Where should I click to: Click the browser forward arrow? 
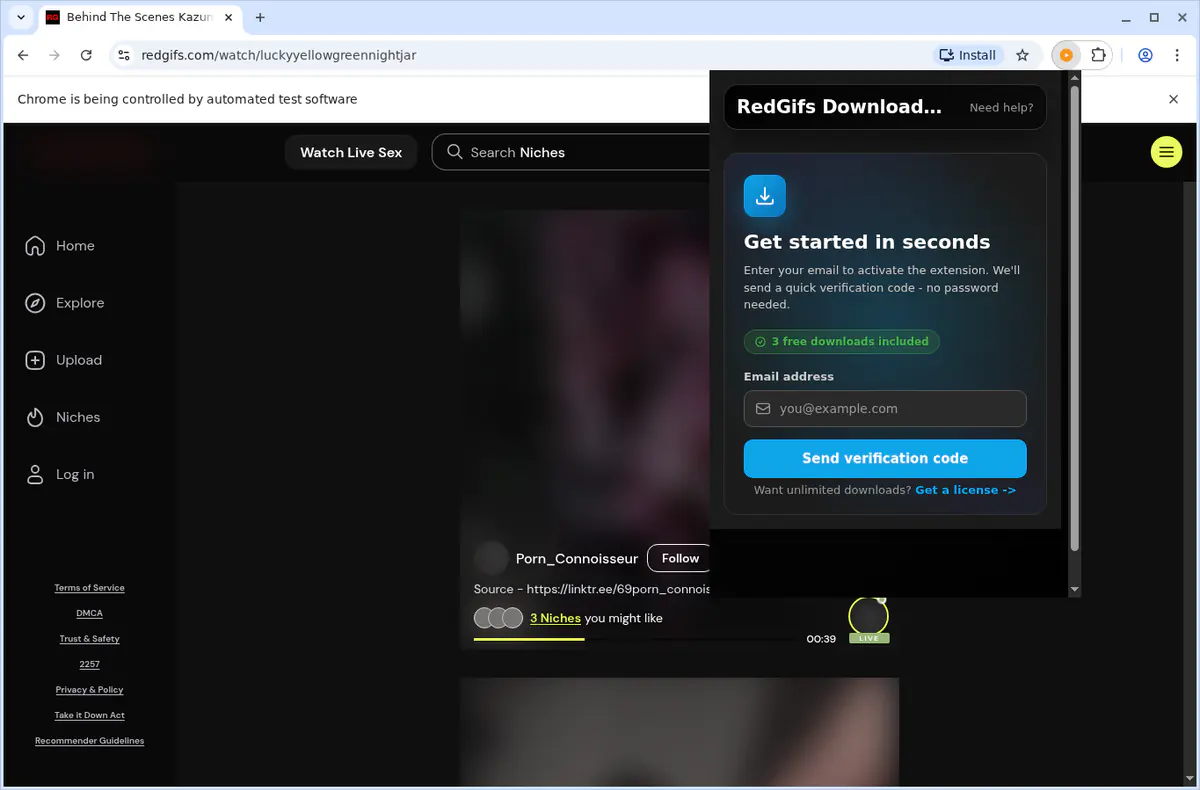pos(54,55)
